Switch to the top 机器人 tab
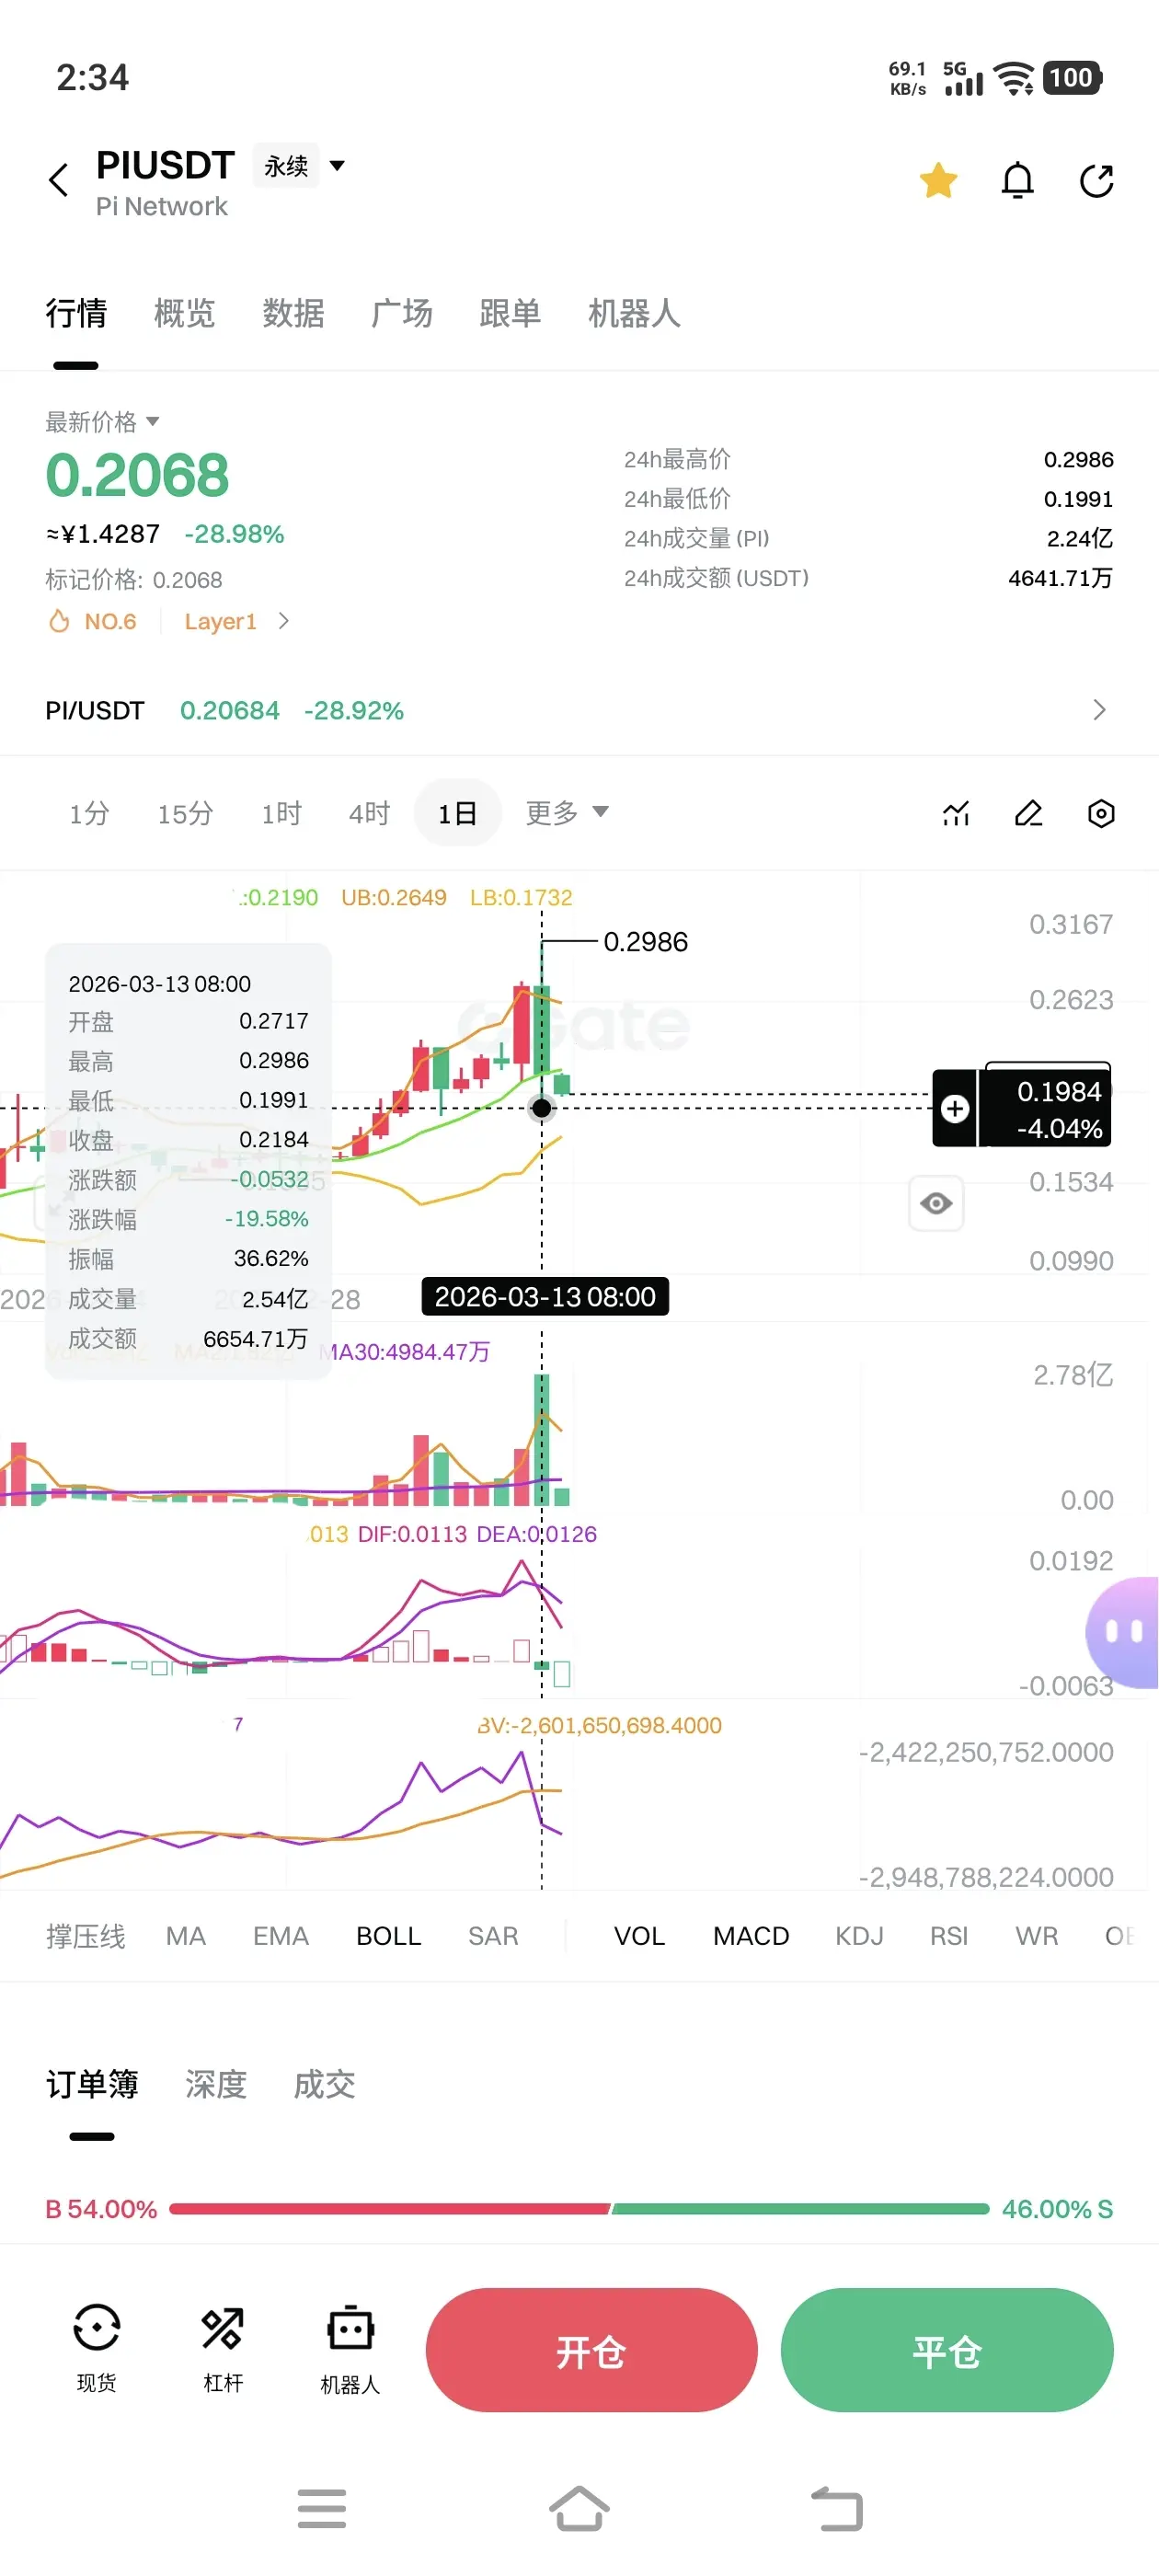1159x2576 pixels. click(634, 314)
